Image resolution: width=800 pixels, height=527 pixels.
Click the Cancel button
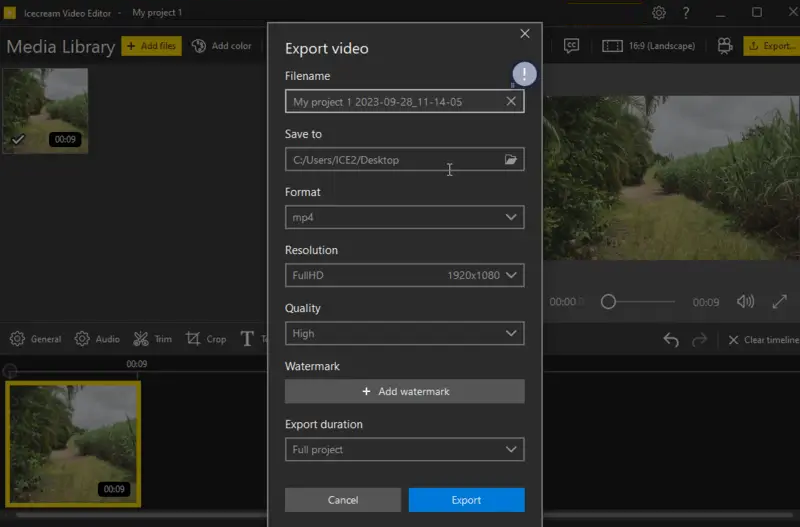click(343, 500)
